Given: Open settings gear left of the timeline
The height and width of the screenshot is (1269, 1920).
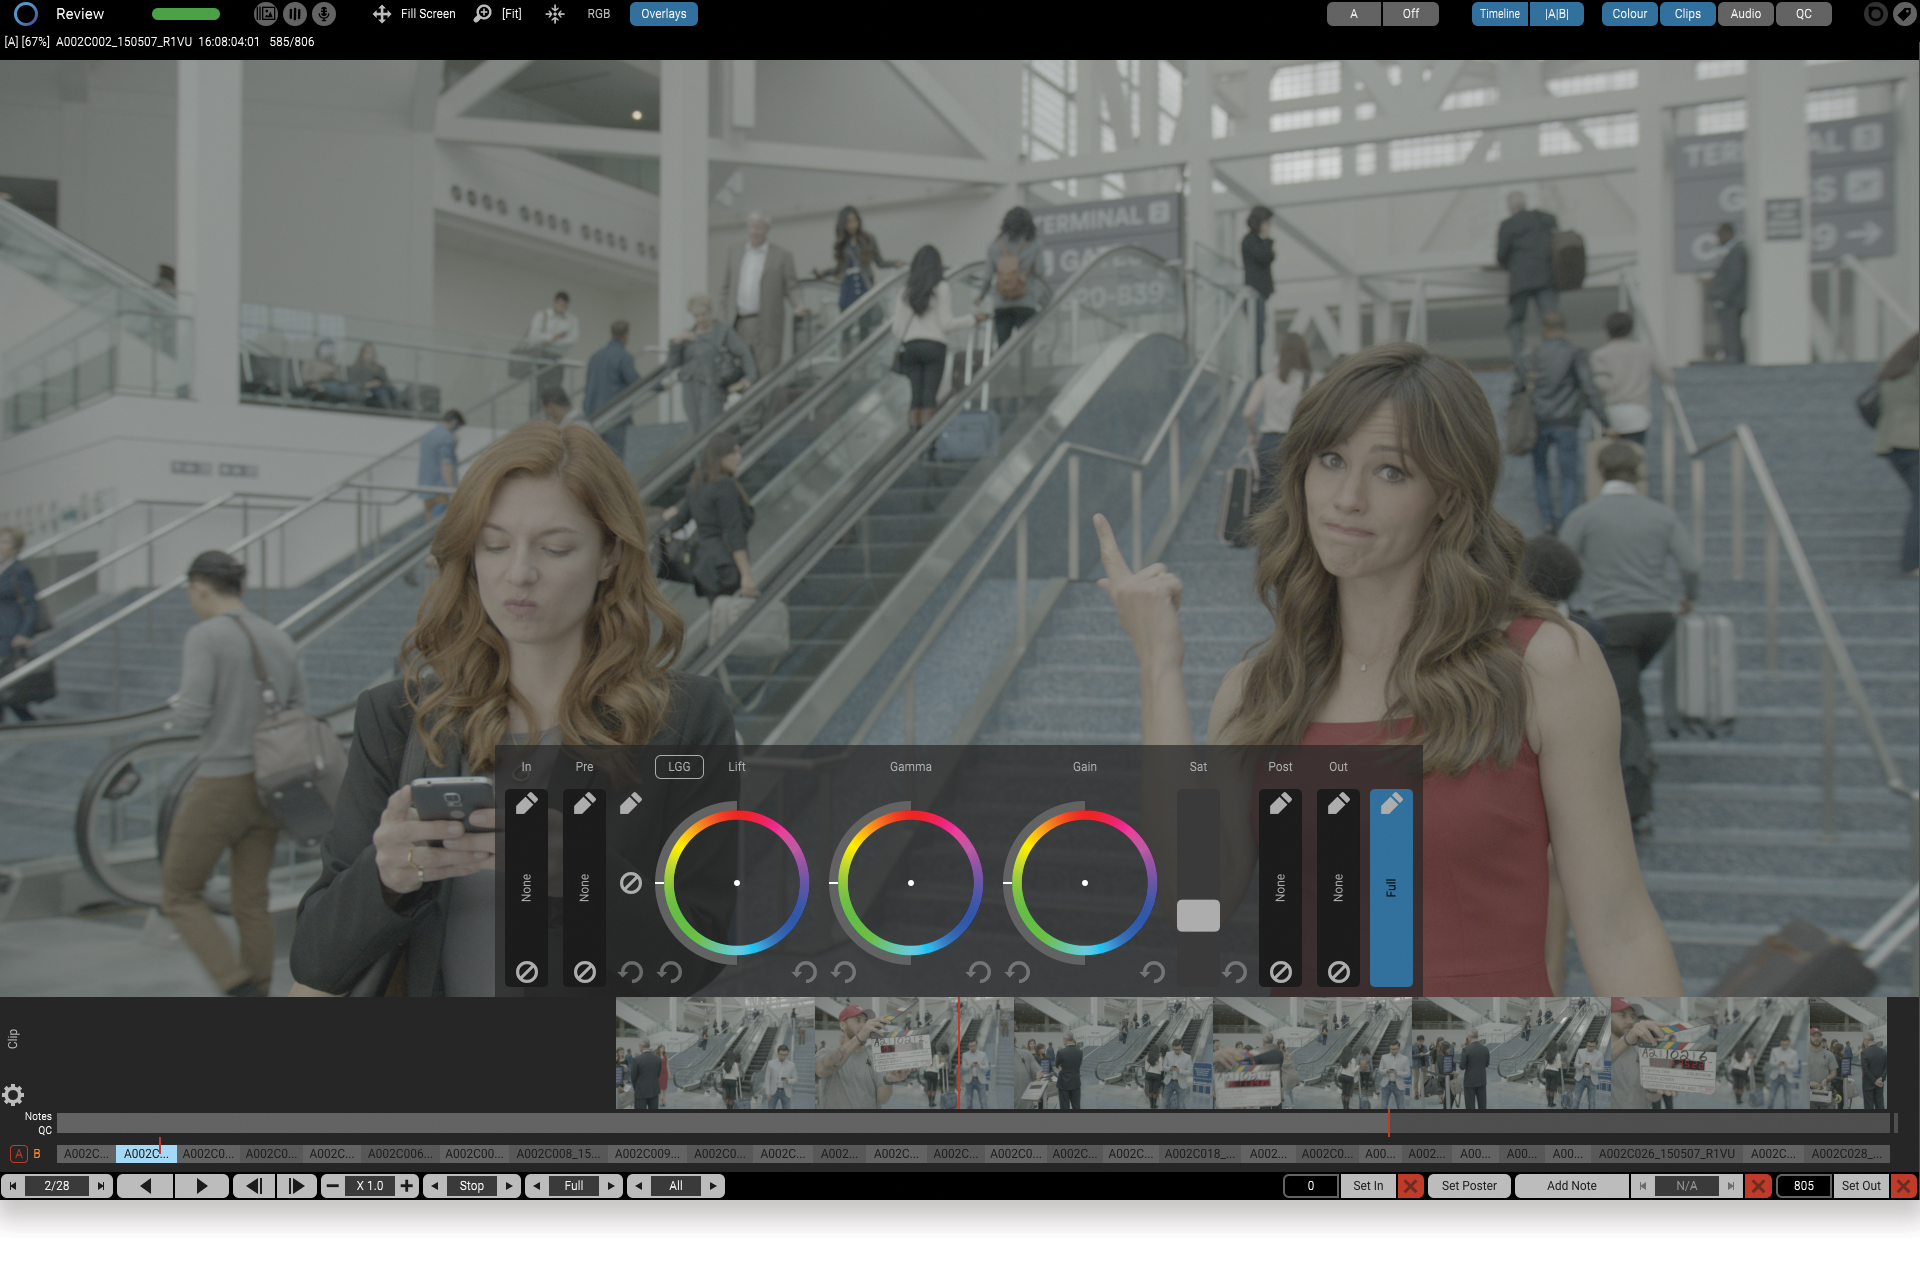Looking at the screenshot, I should [13, 1094].
